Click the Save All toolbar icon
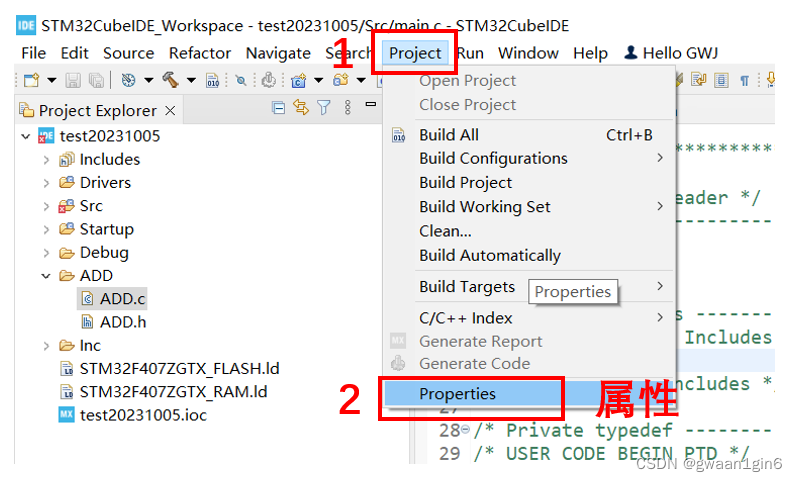The width and height of the screenshot is (797, 482). pos(96,80)
